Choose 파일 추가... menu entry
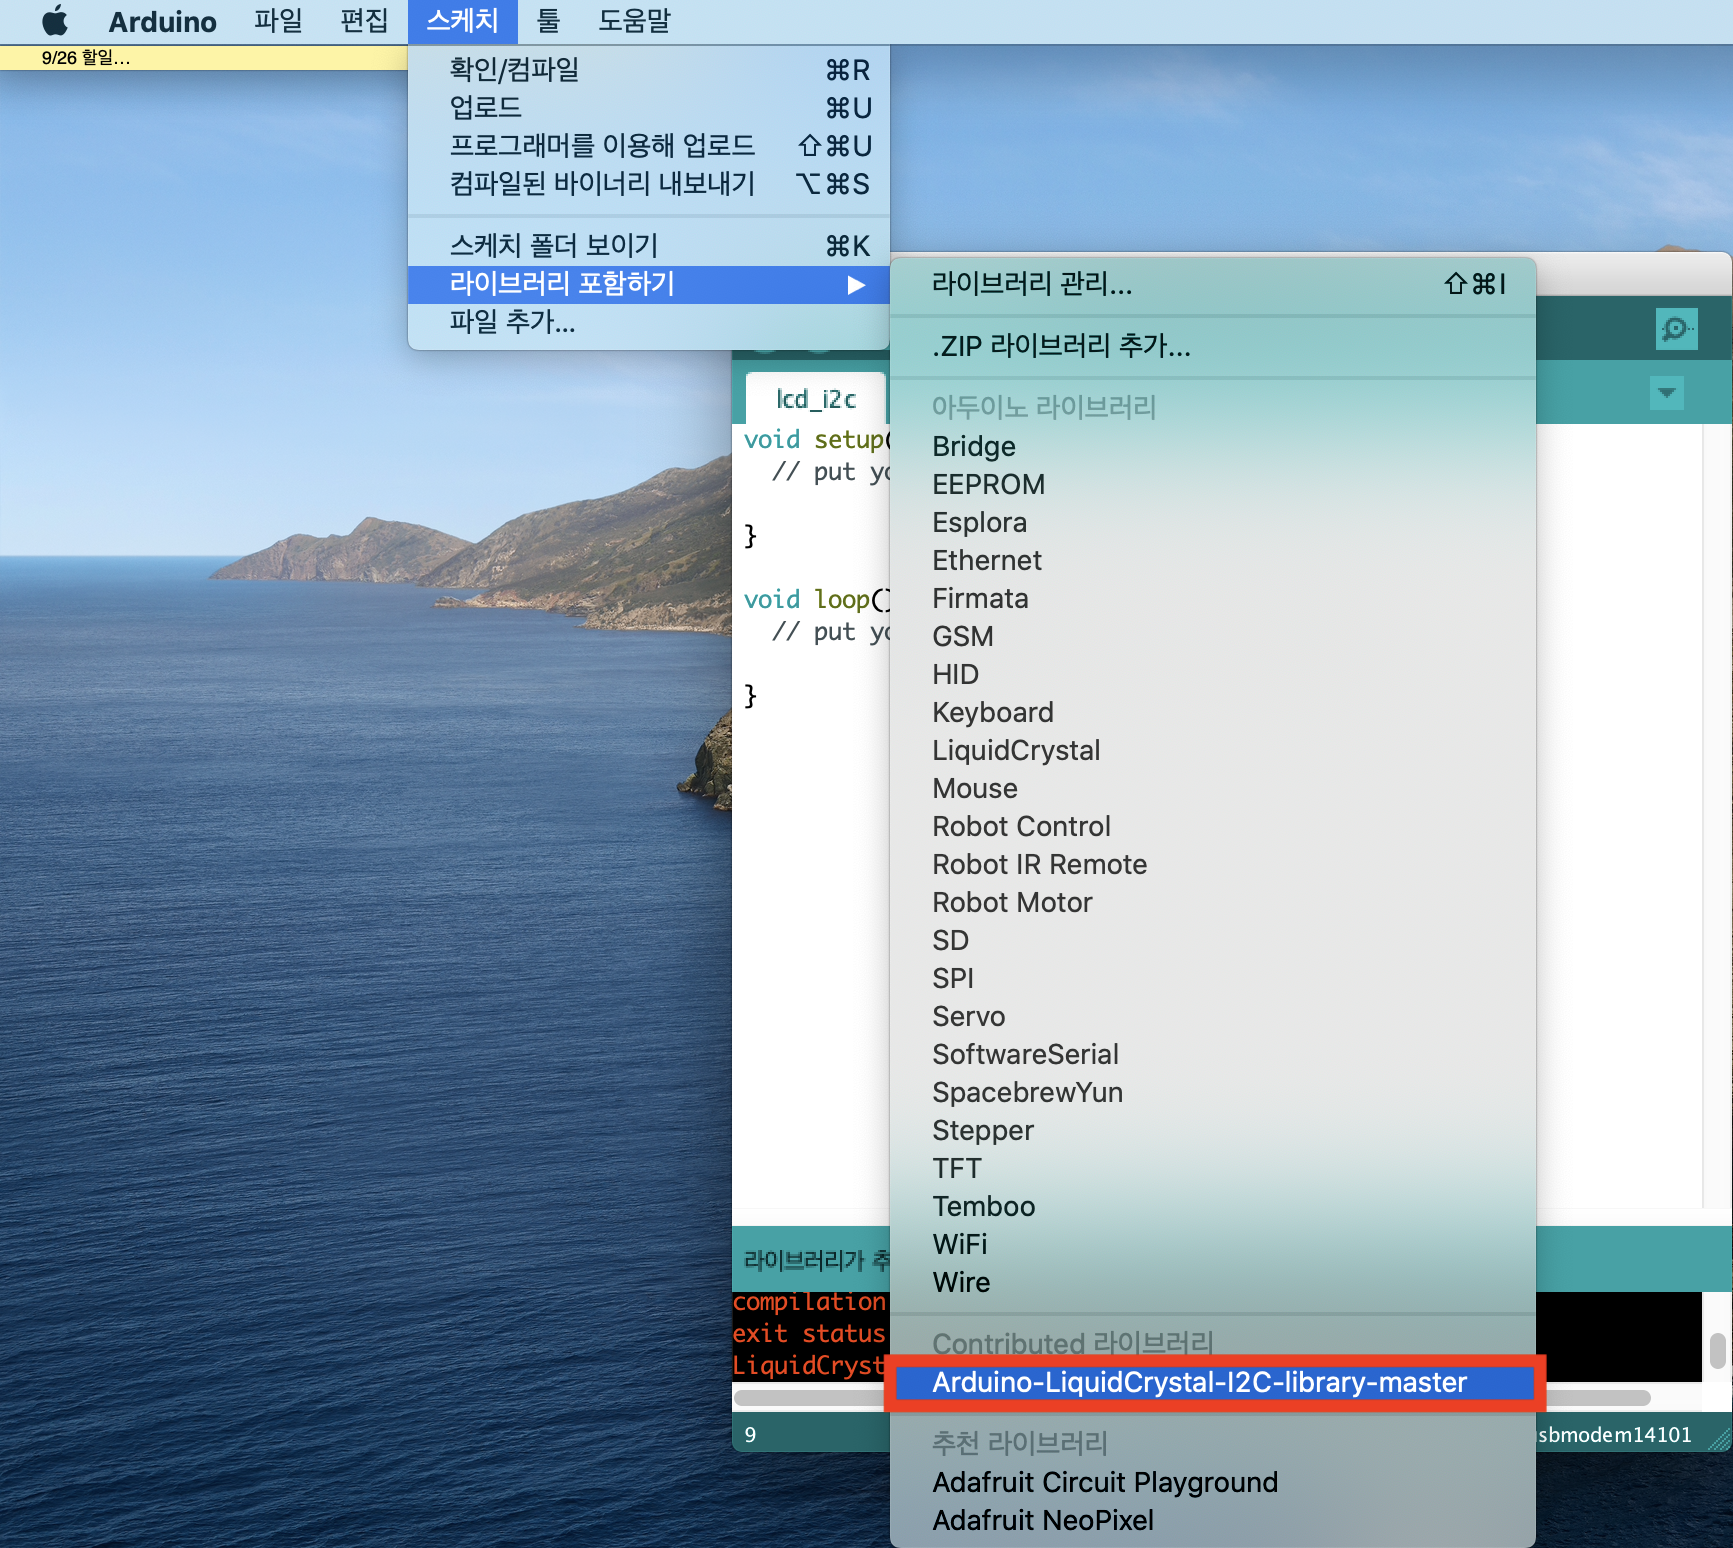1733x1548 pixels. (x=648, y=322)
